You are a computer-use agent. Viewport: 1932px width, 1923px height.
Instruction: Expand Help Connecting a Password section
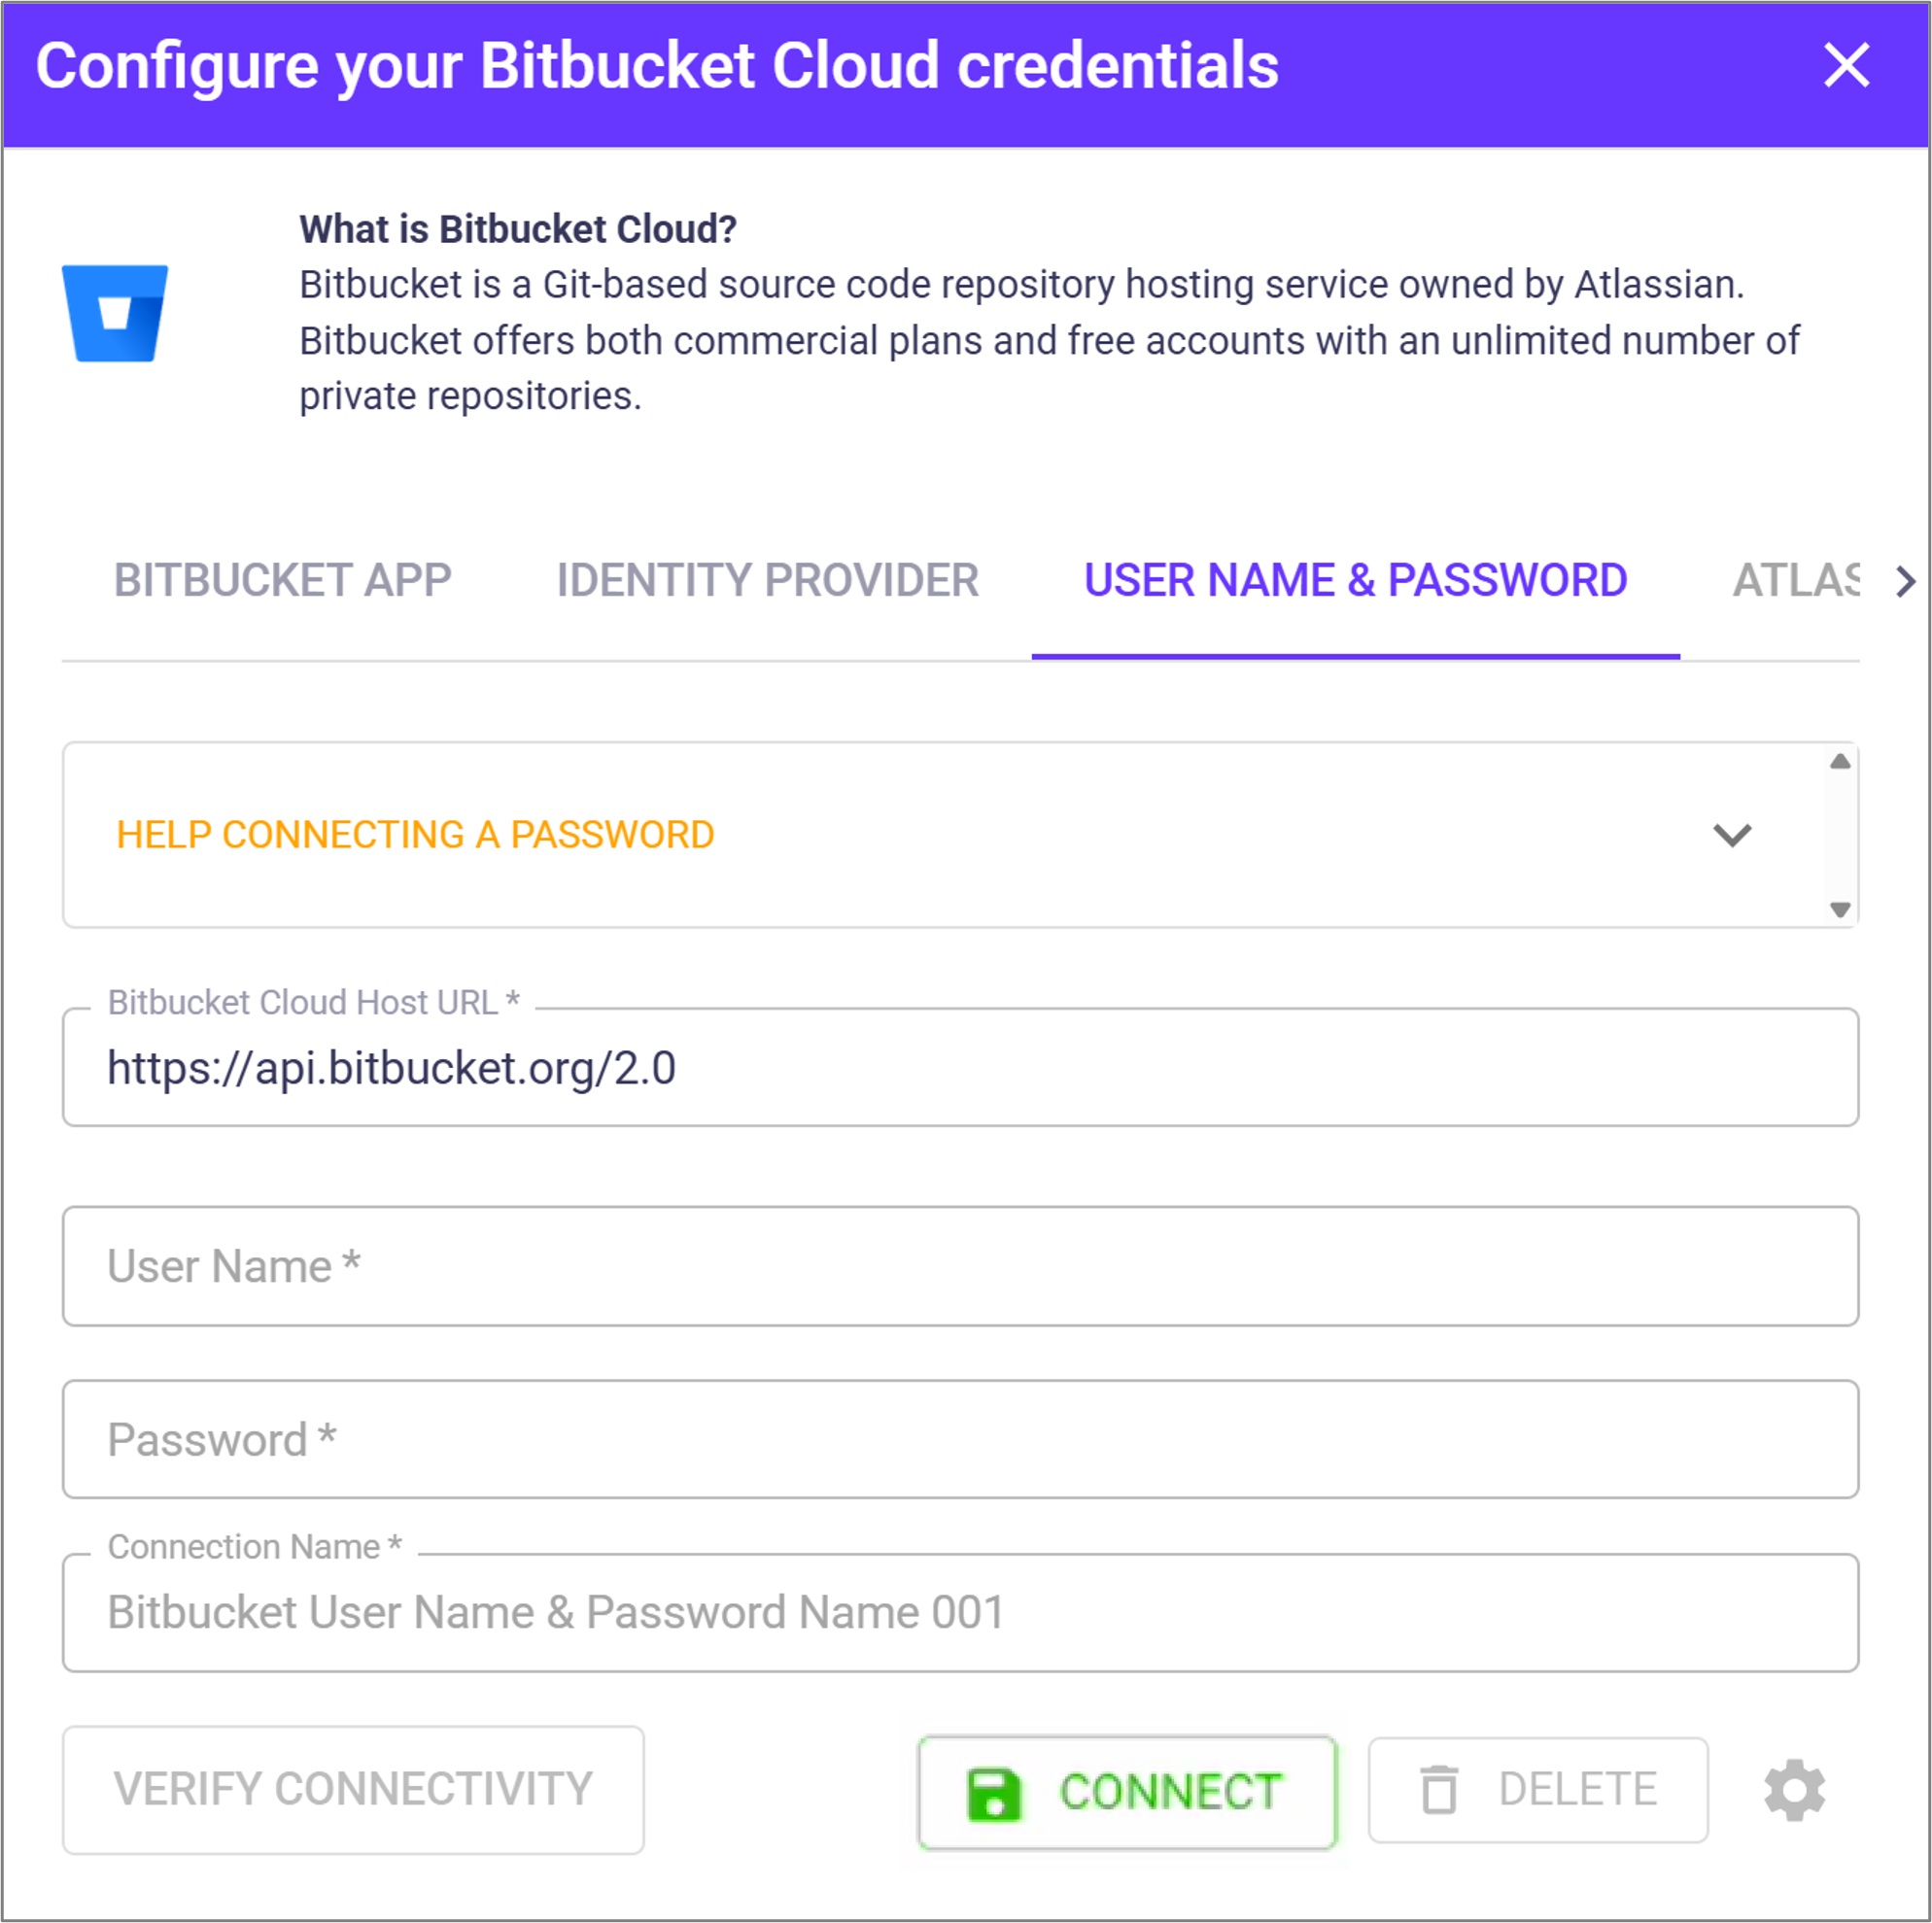click(x=415, y=835)
